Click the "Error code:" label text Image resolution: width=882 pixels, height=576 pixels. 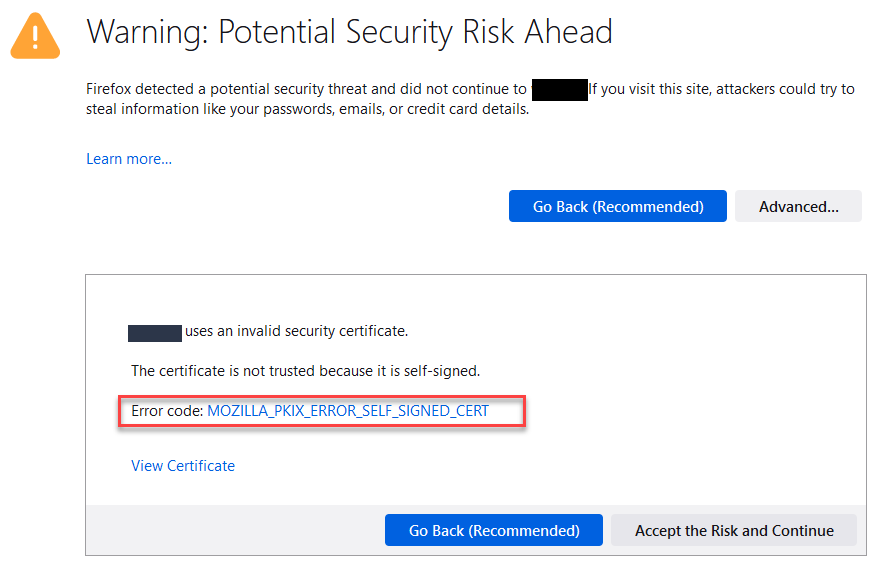tap(167, 411)
